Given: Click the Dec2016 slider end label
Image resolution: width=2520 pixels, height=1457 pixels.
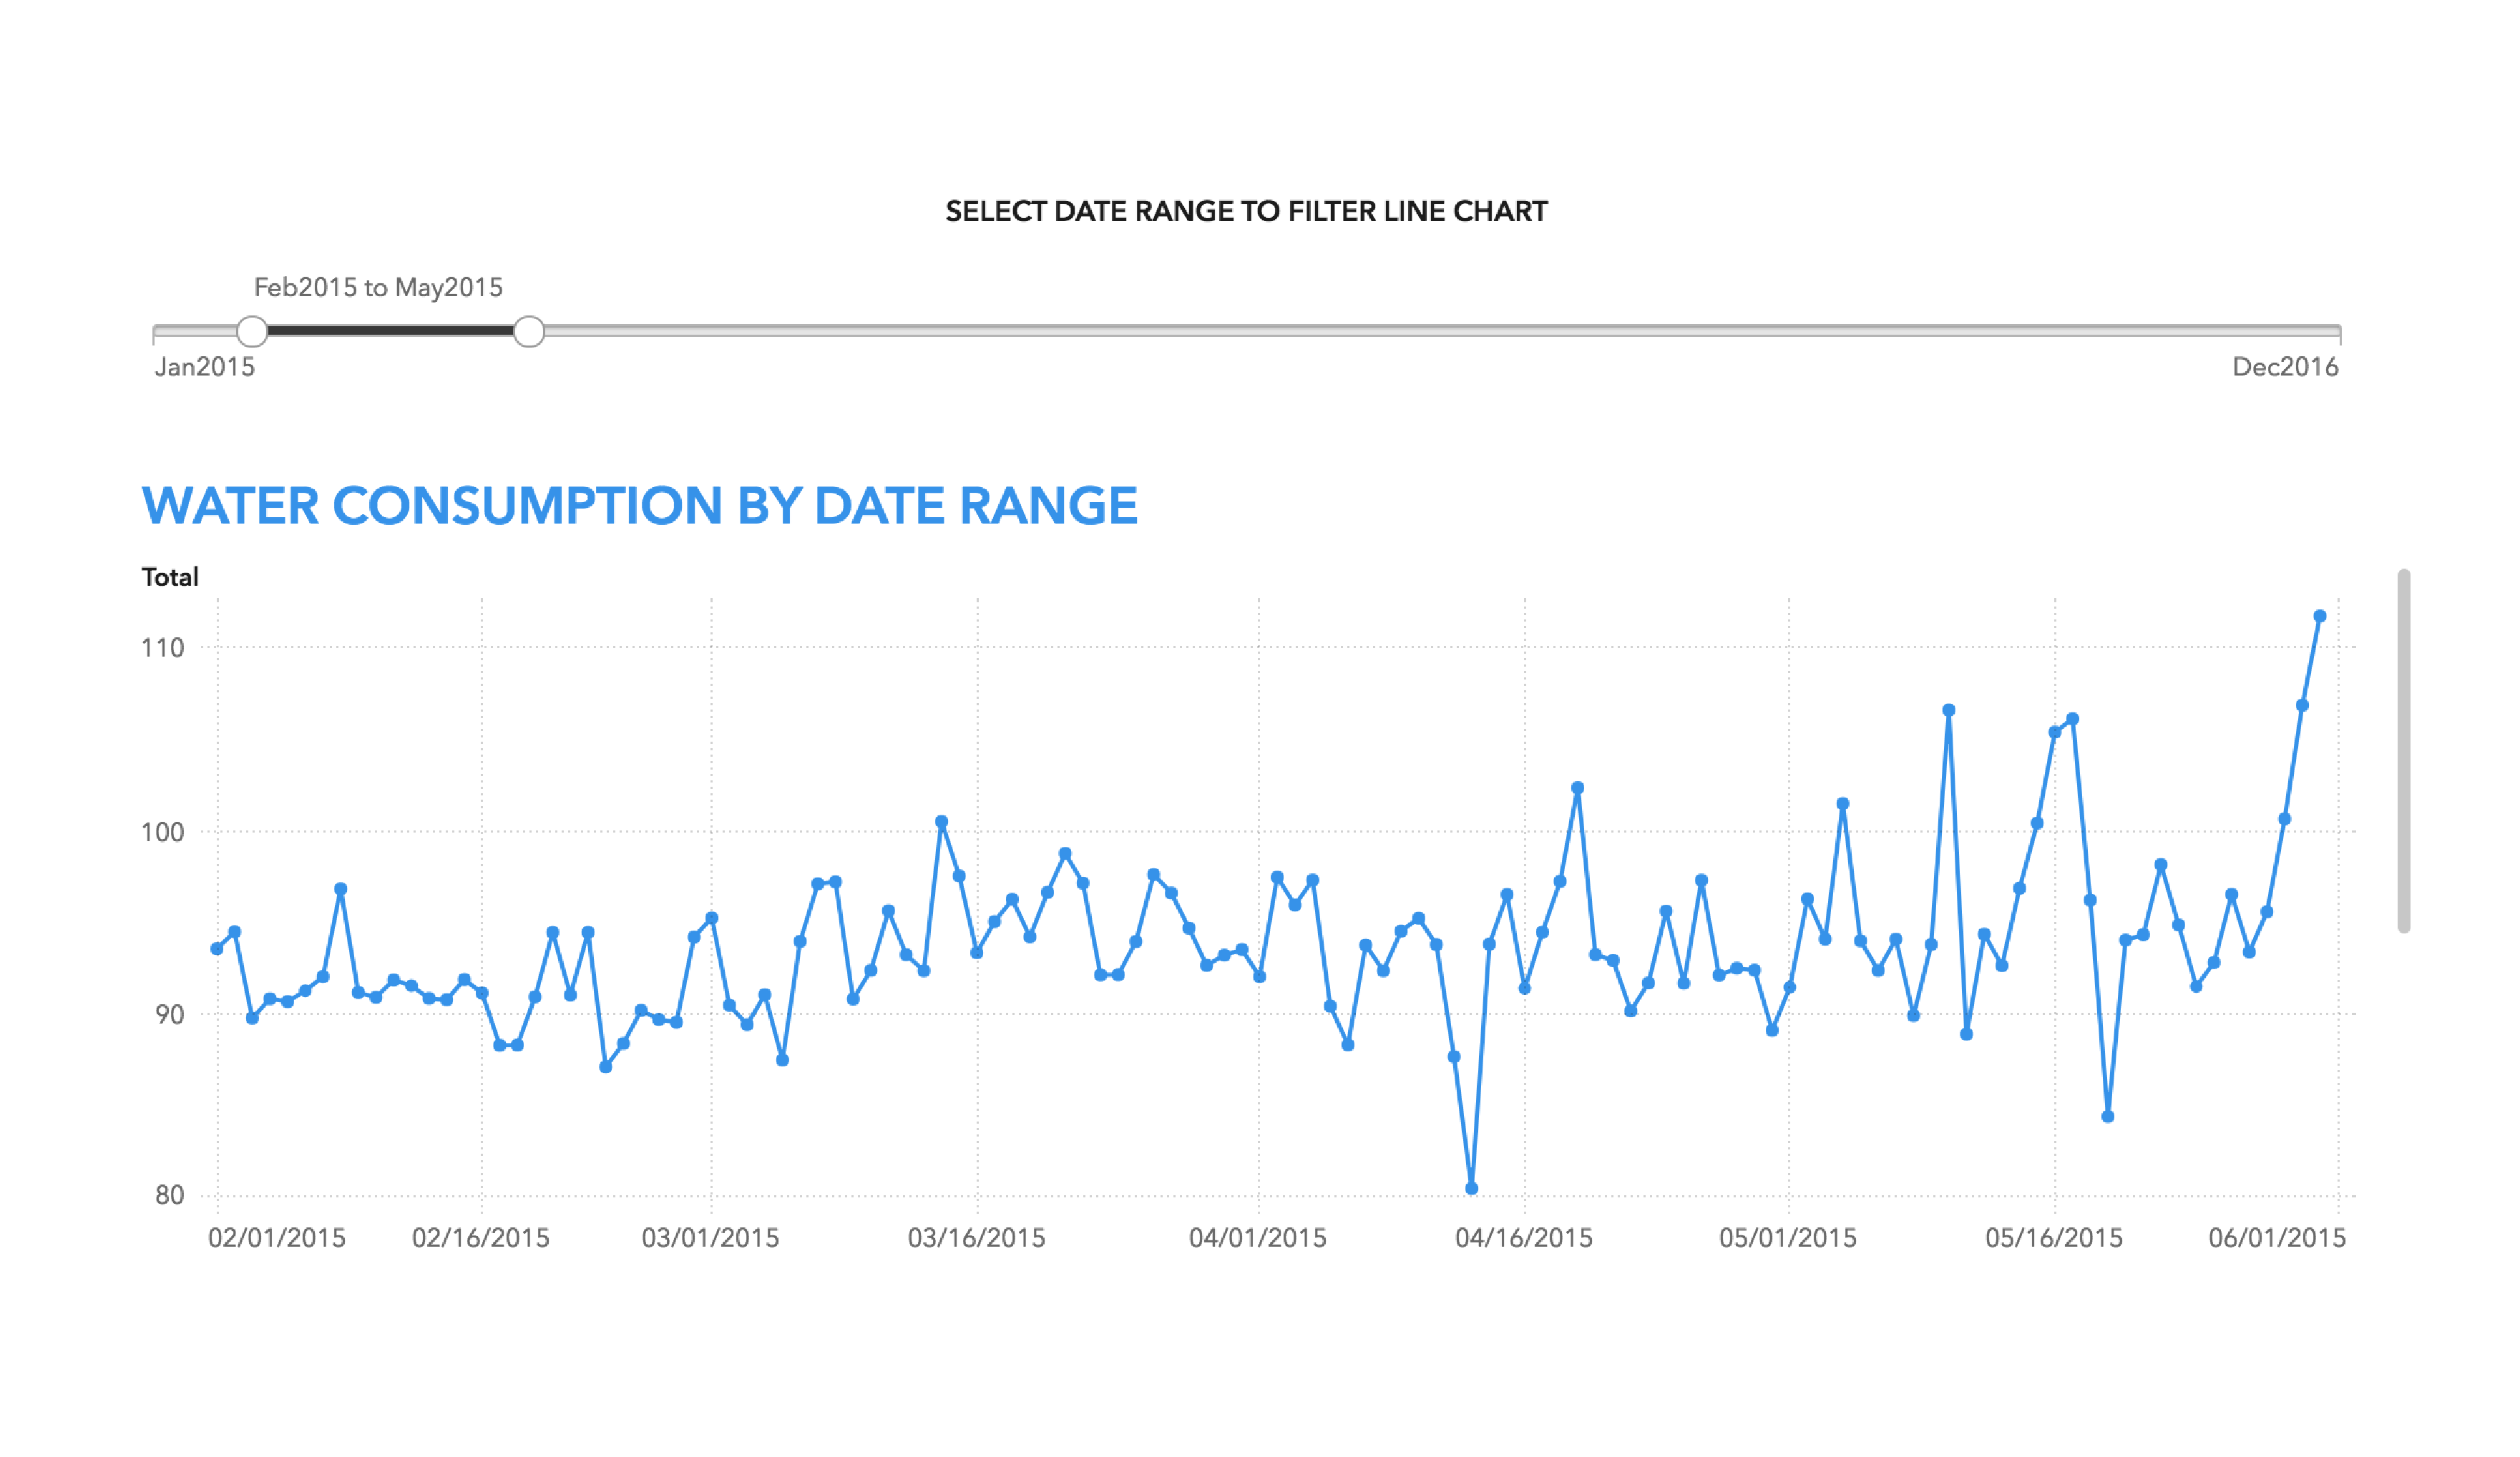Looking at the screenshot, I should 2285,367.
